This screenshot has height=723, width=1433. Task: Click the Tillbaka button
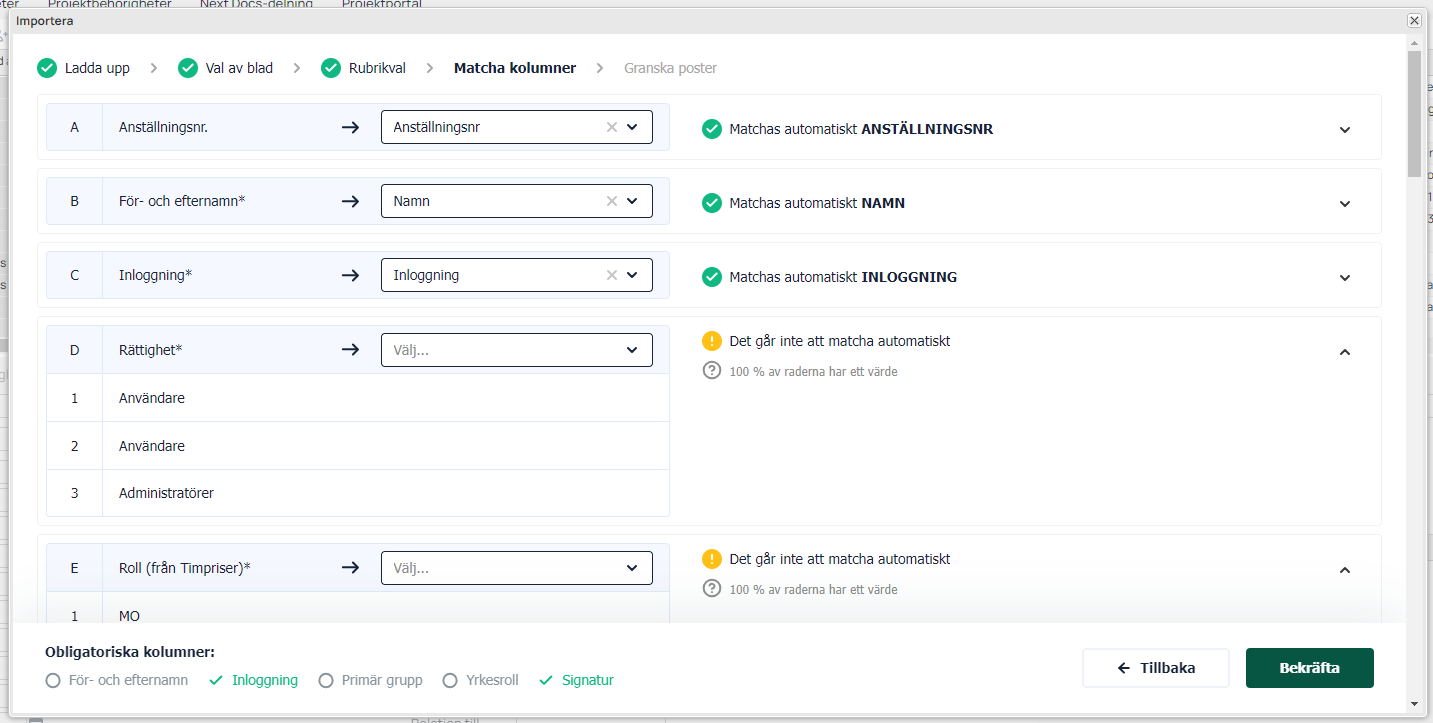[1156, 668]
